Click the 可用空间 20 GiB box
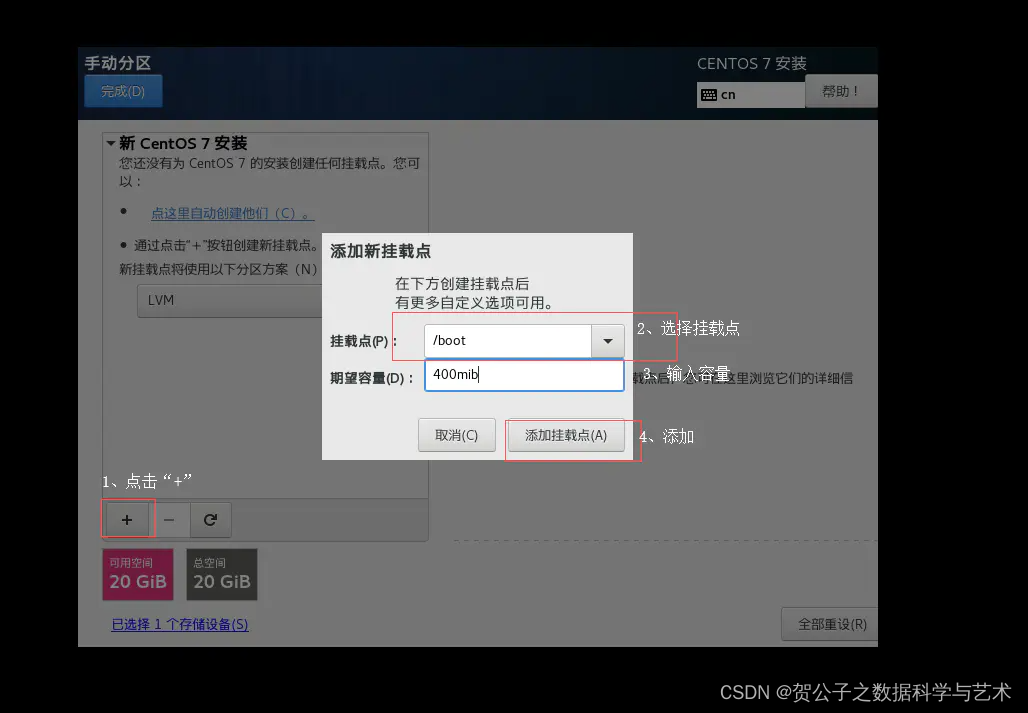 pyautogui.click(x=138, y=575)
